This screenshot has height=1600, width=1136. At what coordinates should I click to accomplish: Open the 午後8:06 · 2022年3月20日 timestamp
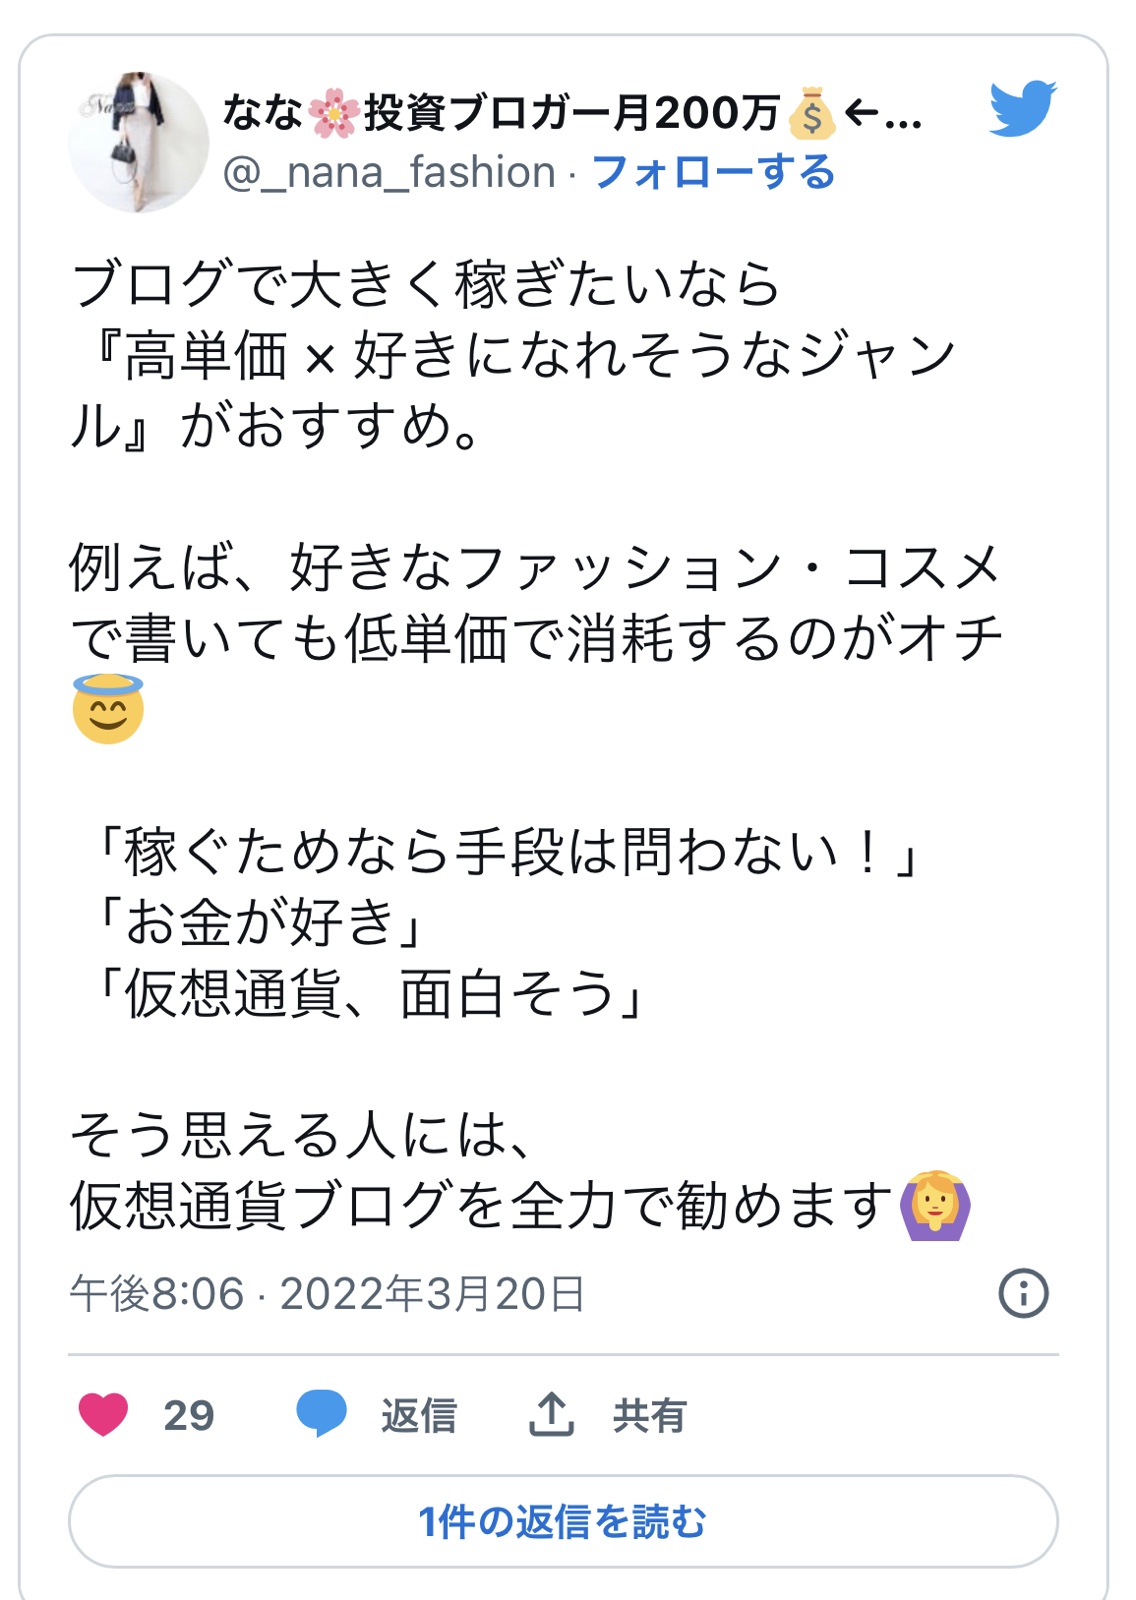click(327, 1293)
